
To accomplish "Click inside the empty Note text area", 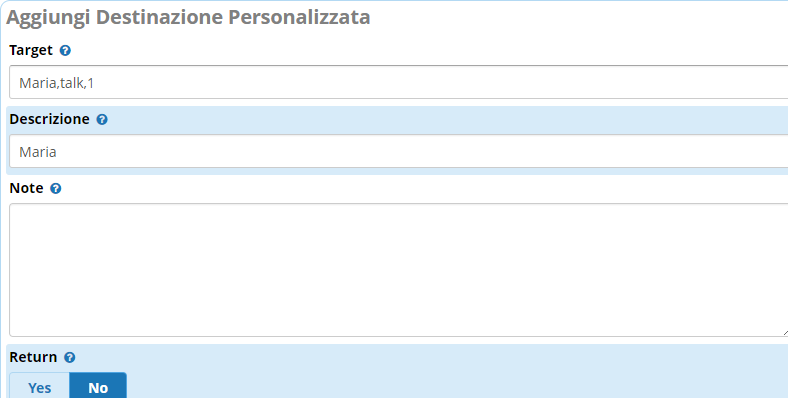I will (399, 270).
